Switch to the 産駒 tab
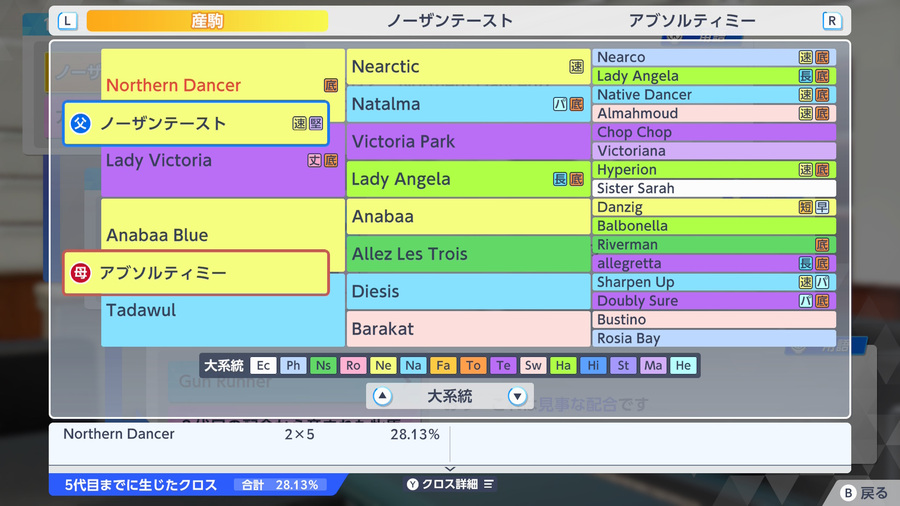 (207, 21)
